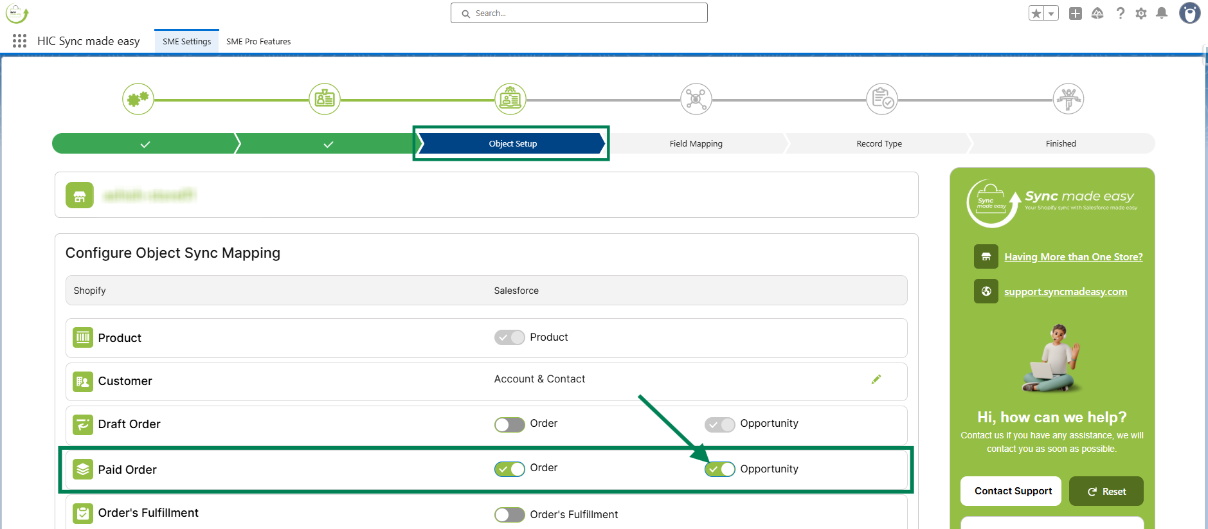Enable Order's Fulfillment toggle
Image resolution: width=1208 pixels, height=529 pixels.
[x=509, y=514]
